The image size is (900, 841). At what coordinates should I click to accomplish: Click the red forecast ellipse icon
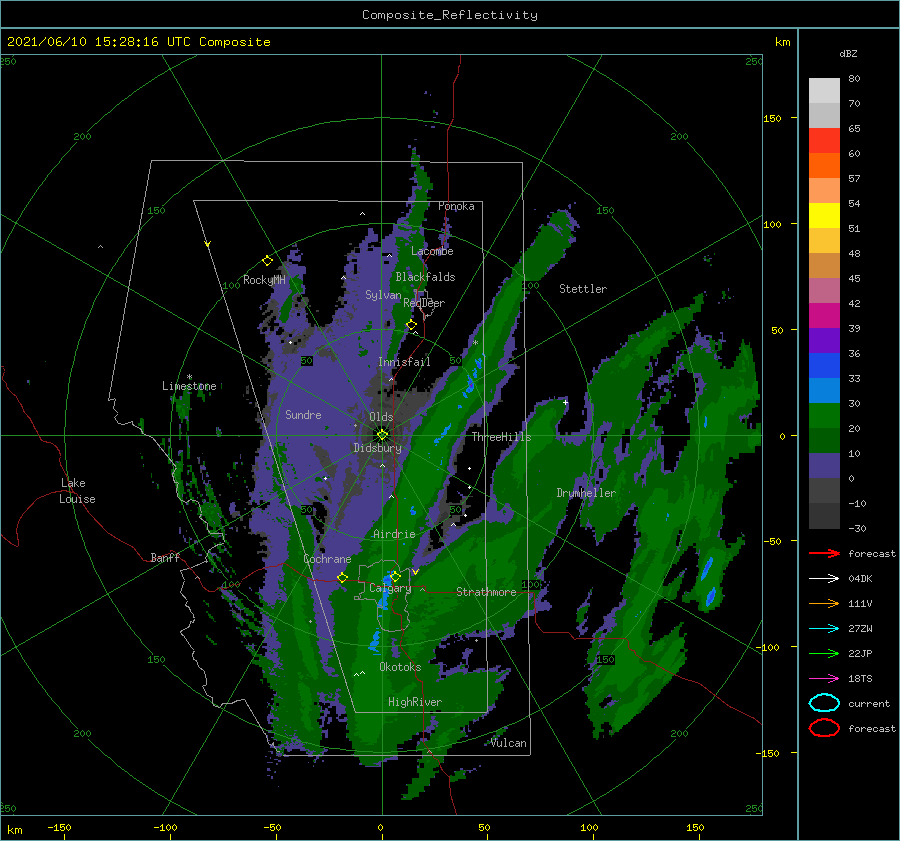824,728
